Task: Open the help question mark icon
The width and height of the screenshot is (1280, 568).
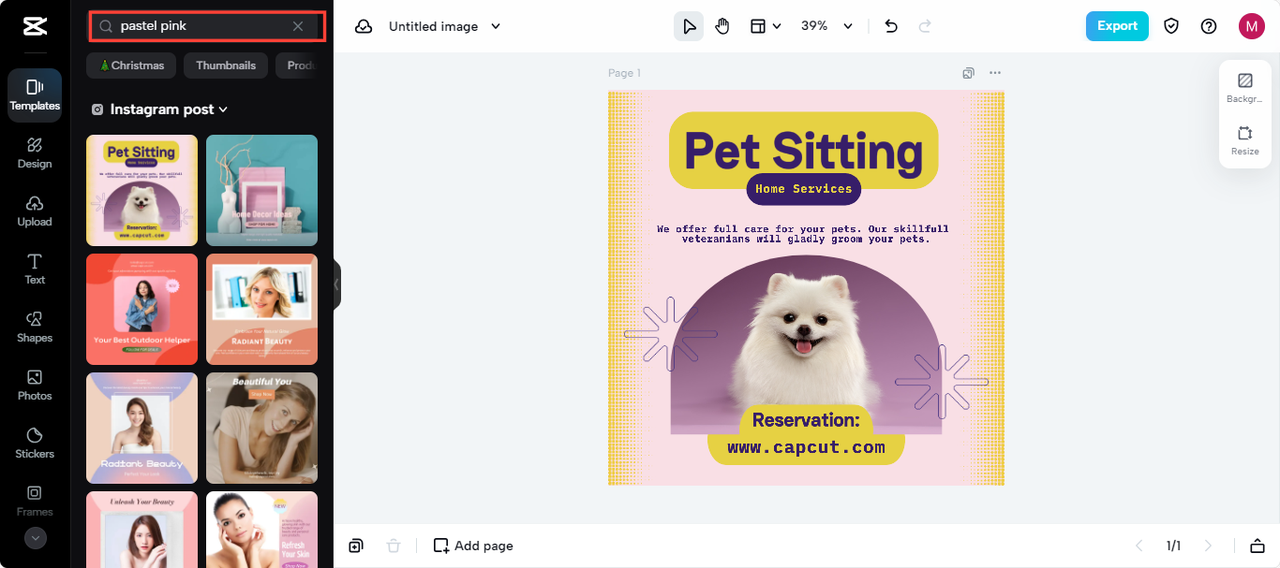Action: pos(1209,27)
